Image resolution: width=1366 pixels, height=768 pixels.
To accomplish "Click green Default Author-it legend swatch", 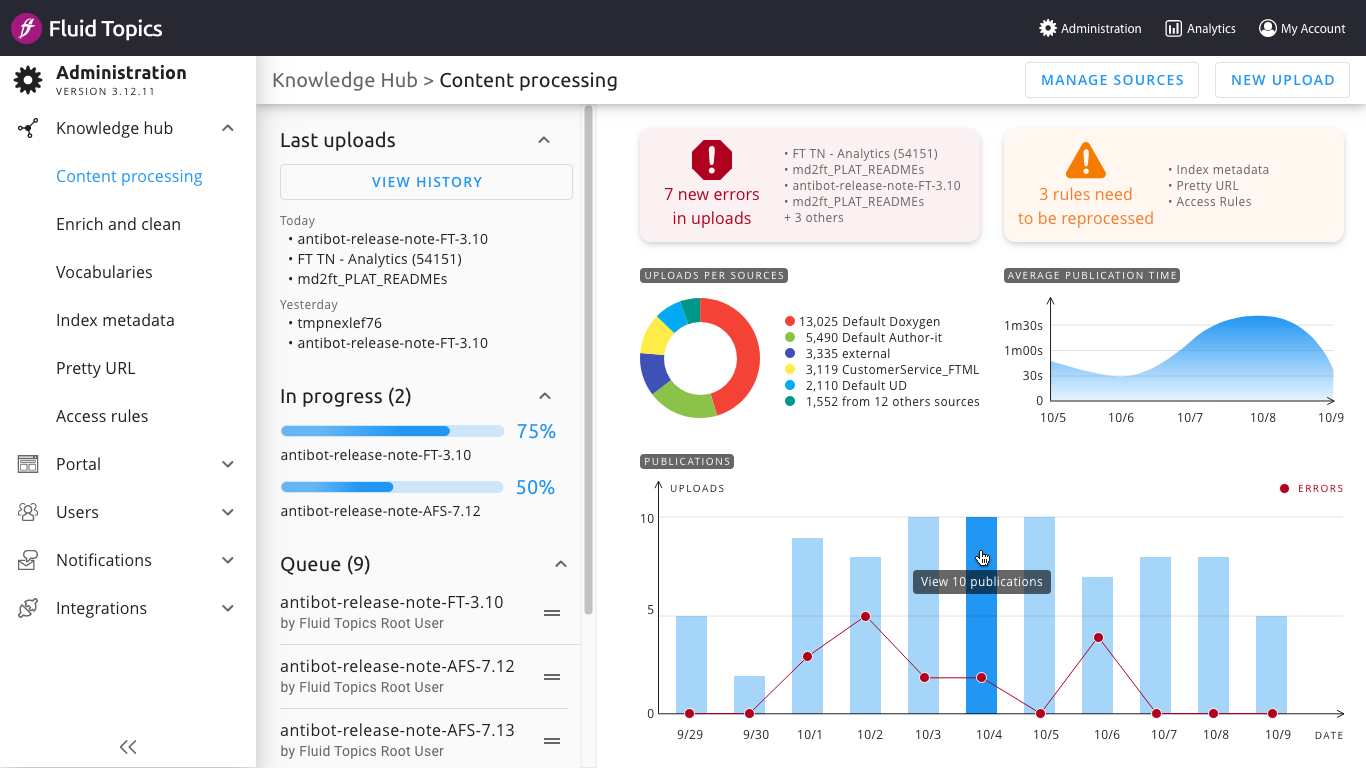I will 790,338.
